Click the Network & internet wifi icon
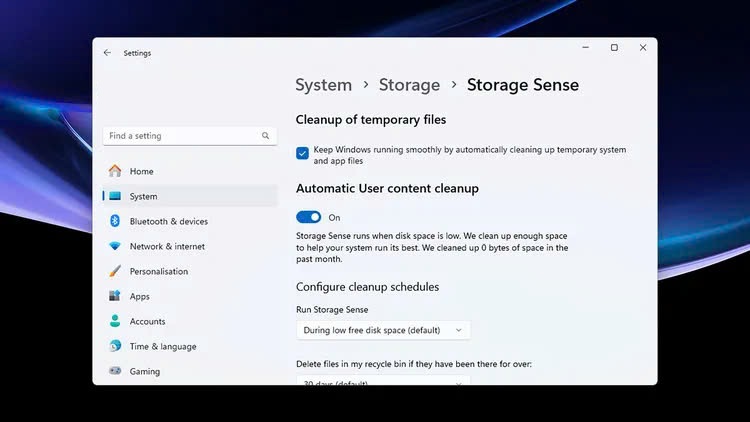 point(115,246)
